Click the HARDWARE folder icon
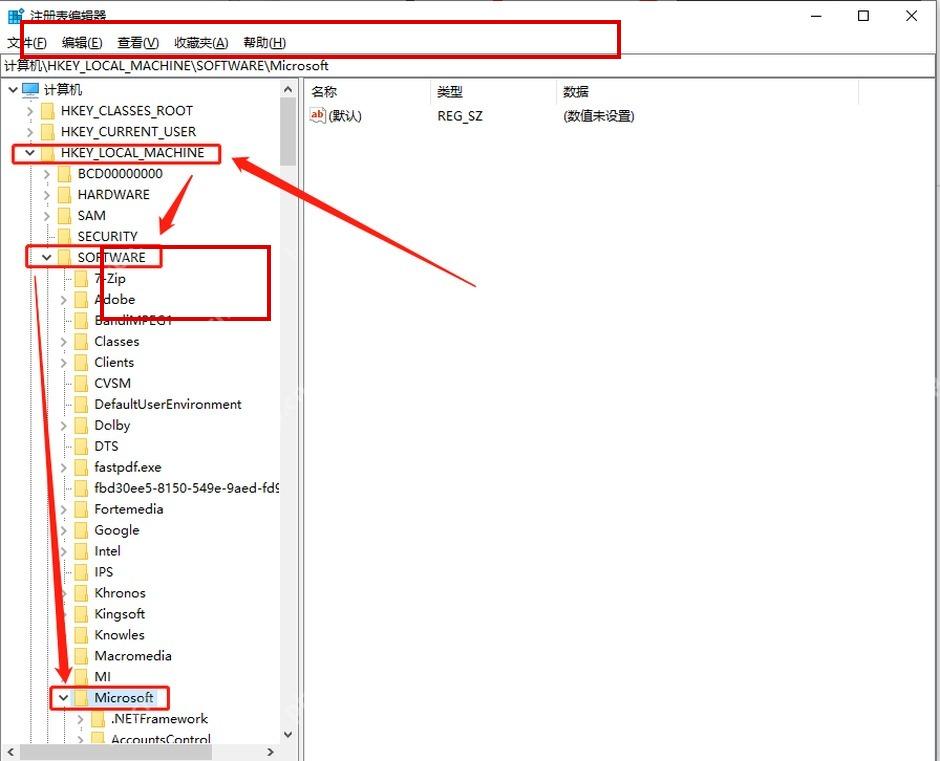The height and width of the screenshot is (761, 940). coord(64,195)
